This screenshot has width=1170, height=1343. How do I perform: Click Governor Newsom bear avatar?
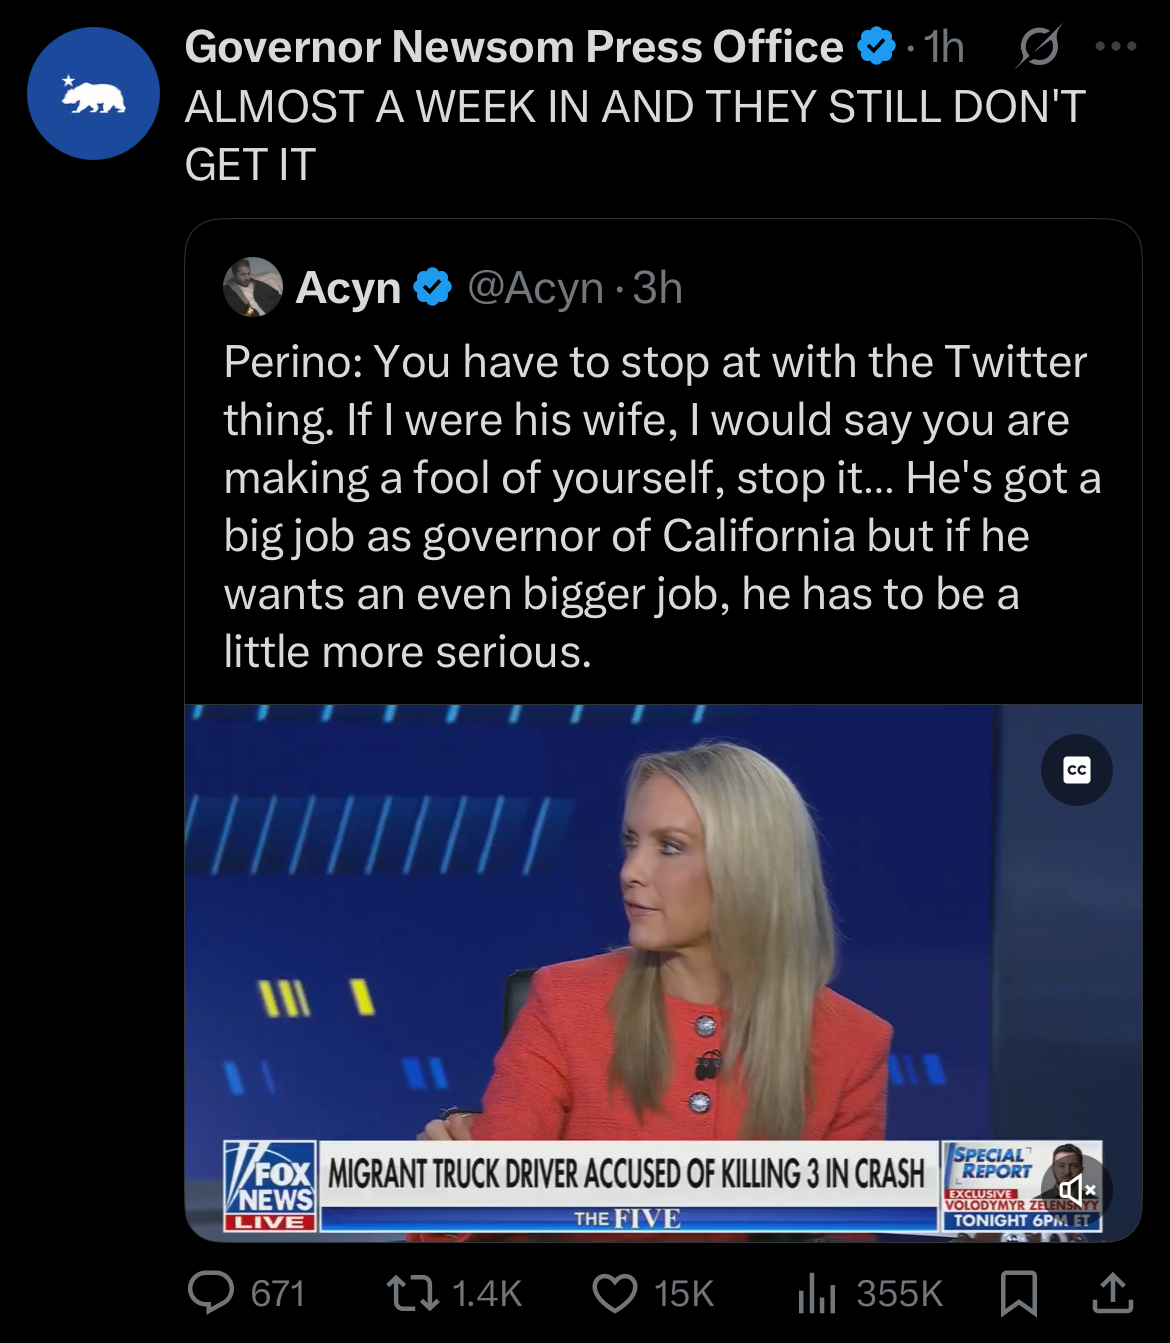pos(93,93)
